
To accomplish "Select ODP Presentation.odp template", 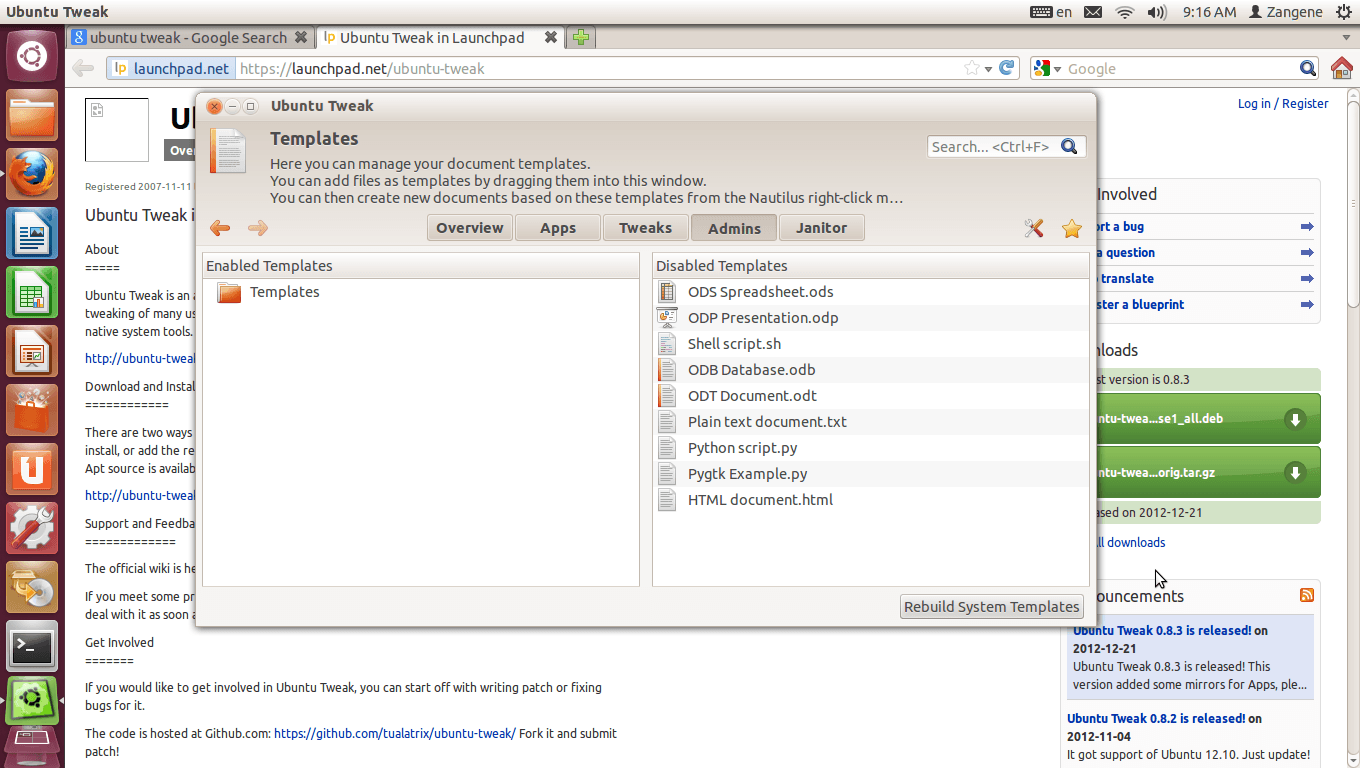I will (871, 318).
